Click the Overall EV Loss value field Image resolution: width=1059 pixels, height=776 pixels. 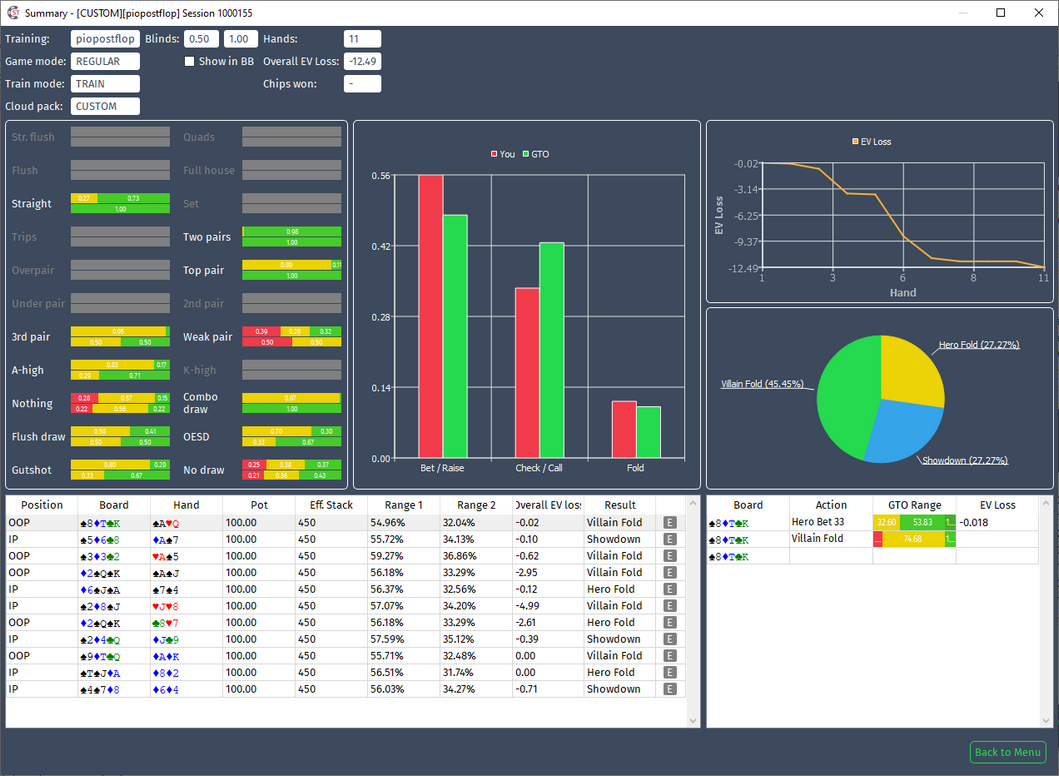pos(363,61)
